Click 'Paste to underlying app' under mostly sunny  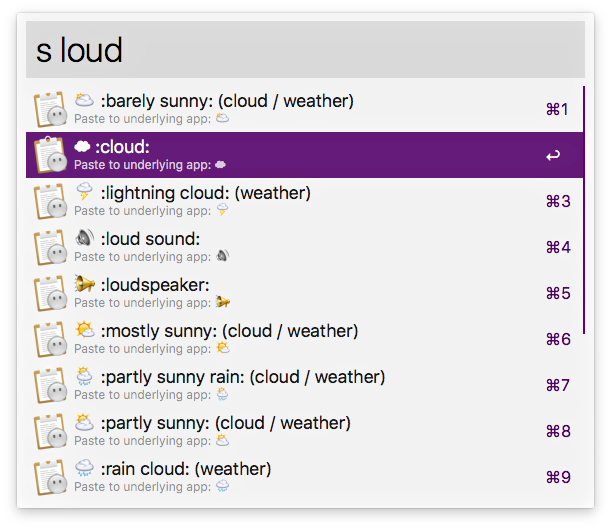coord(142,349)
